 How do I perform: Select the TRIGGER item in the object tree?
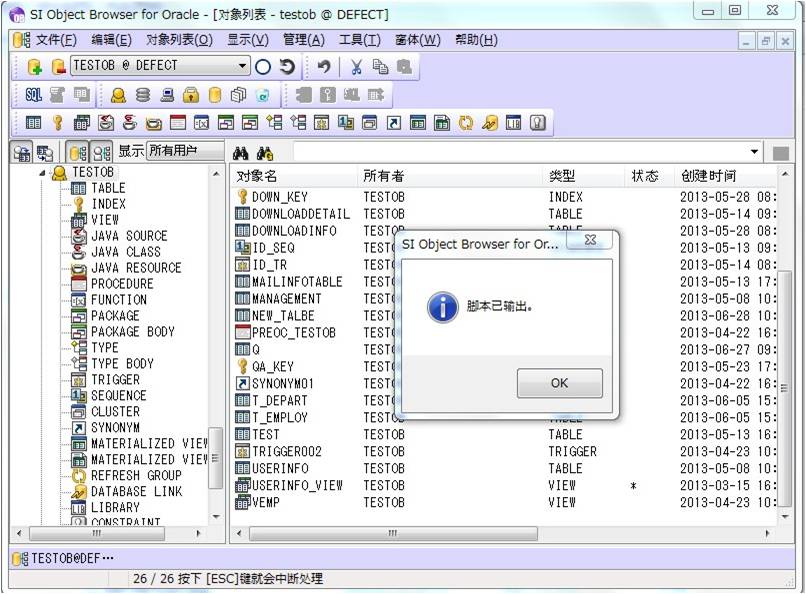pos(115,380)
